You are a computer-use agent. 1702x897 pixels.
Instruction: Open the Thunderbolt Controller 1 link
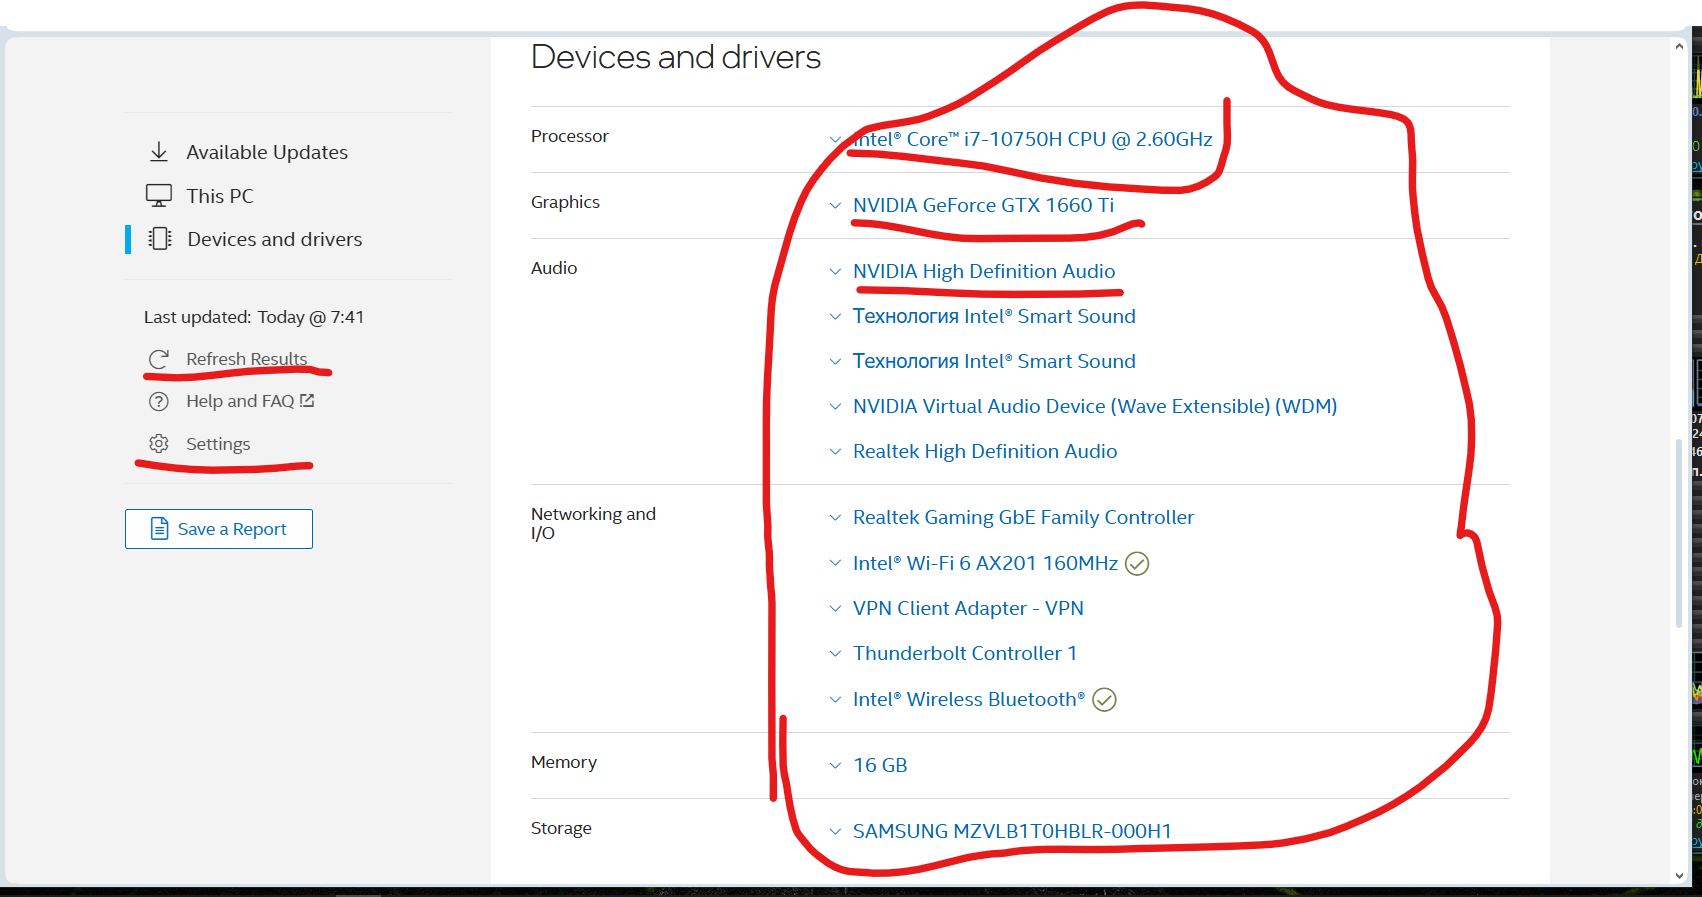pos(965,653)
